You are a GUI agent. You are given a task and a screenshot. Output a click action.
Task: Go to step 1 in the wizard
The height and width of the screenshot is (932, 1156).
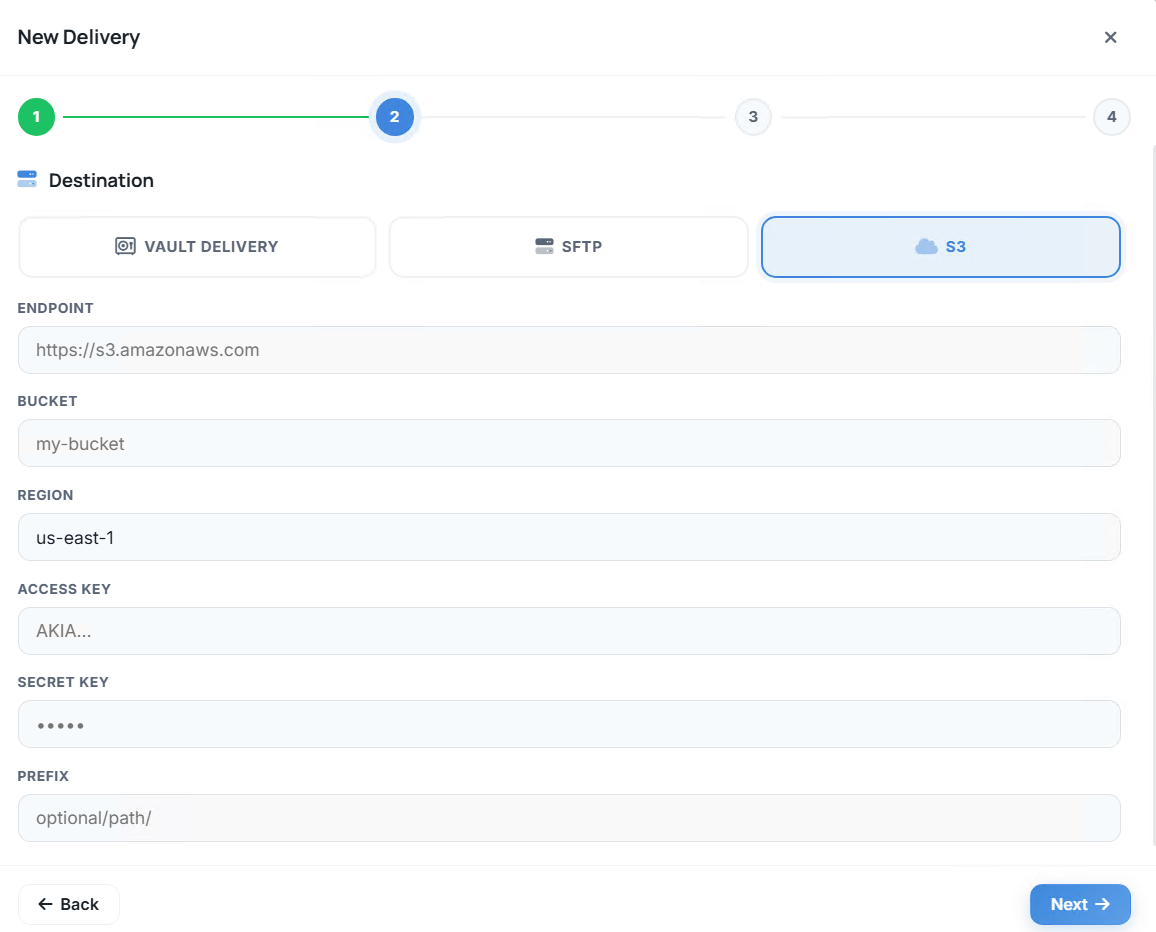coord(36,116)
